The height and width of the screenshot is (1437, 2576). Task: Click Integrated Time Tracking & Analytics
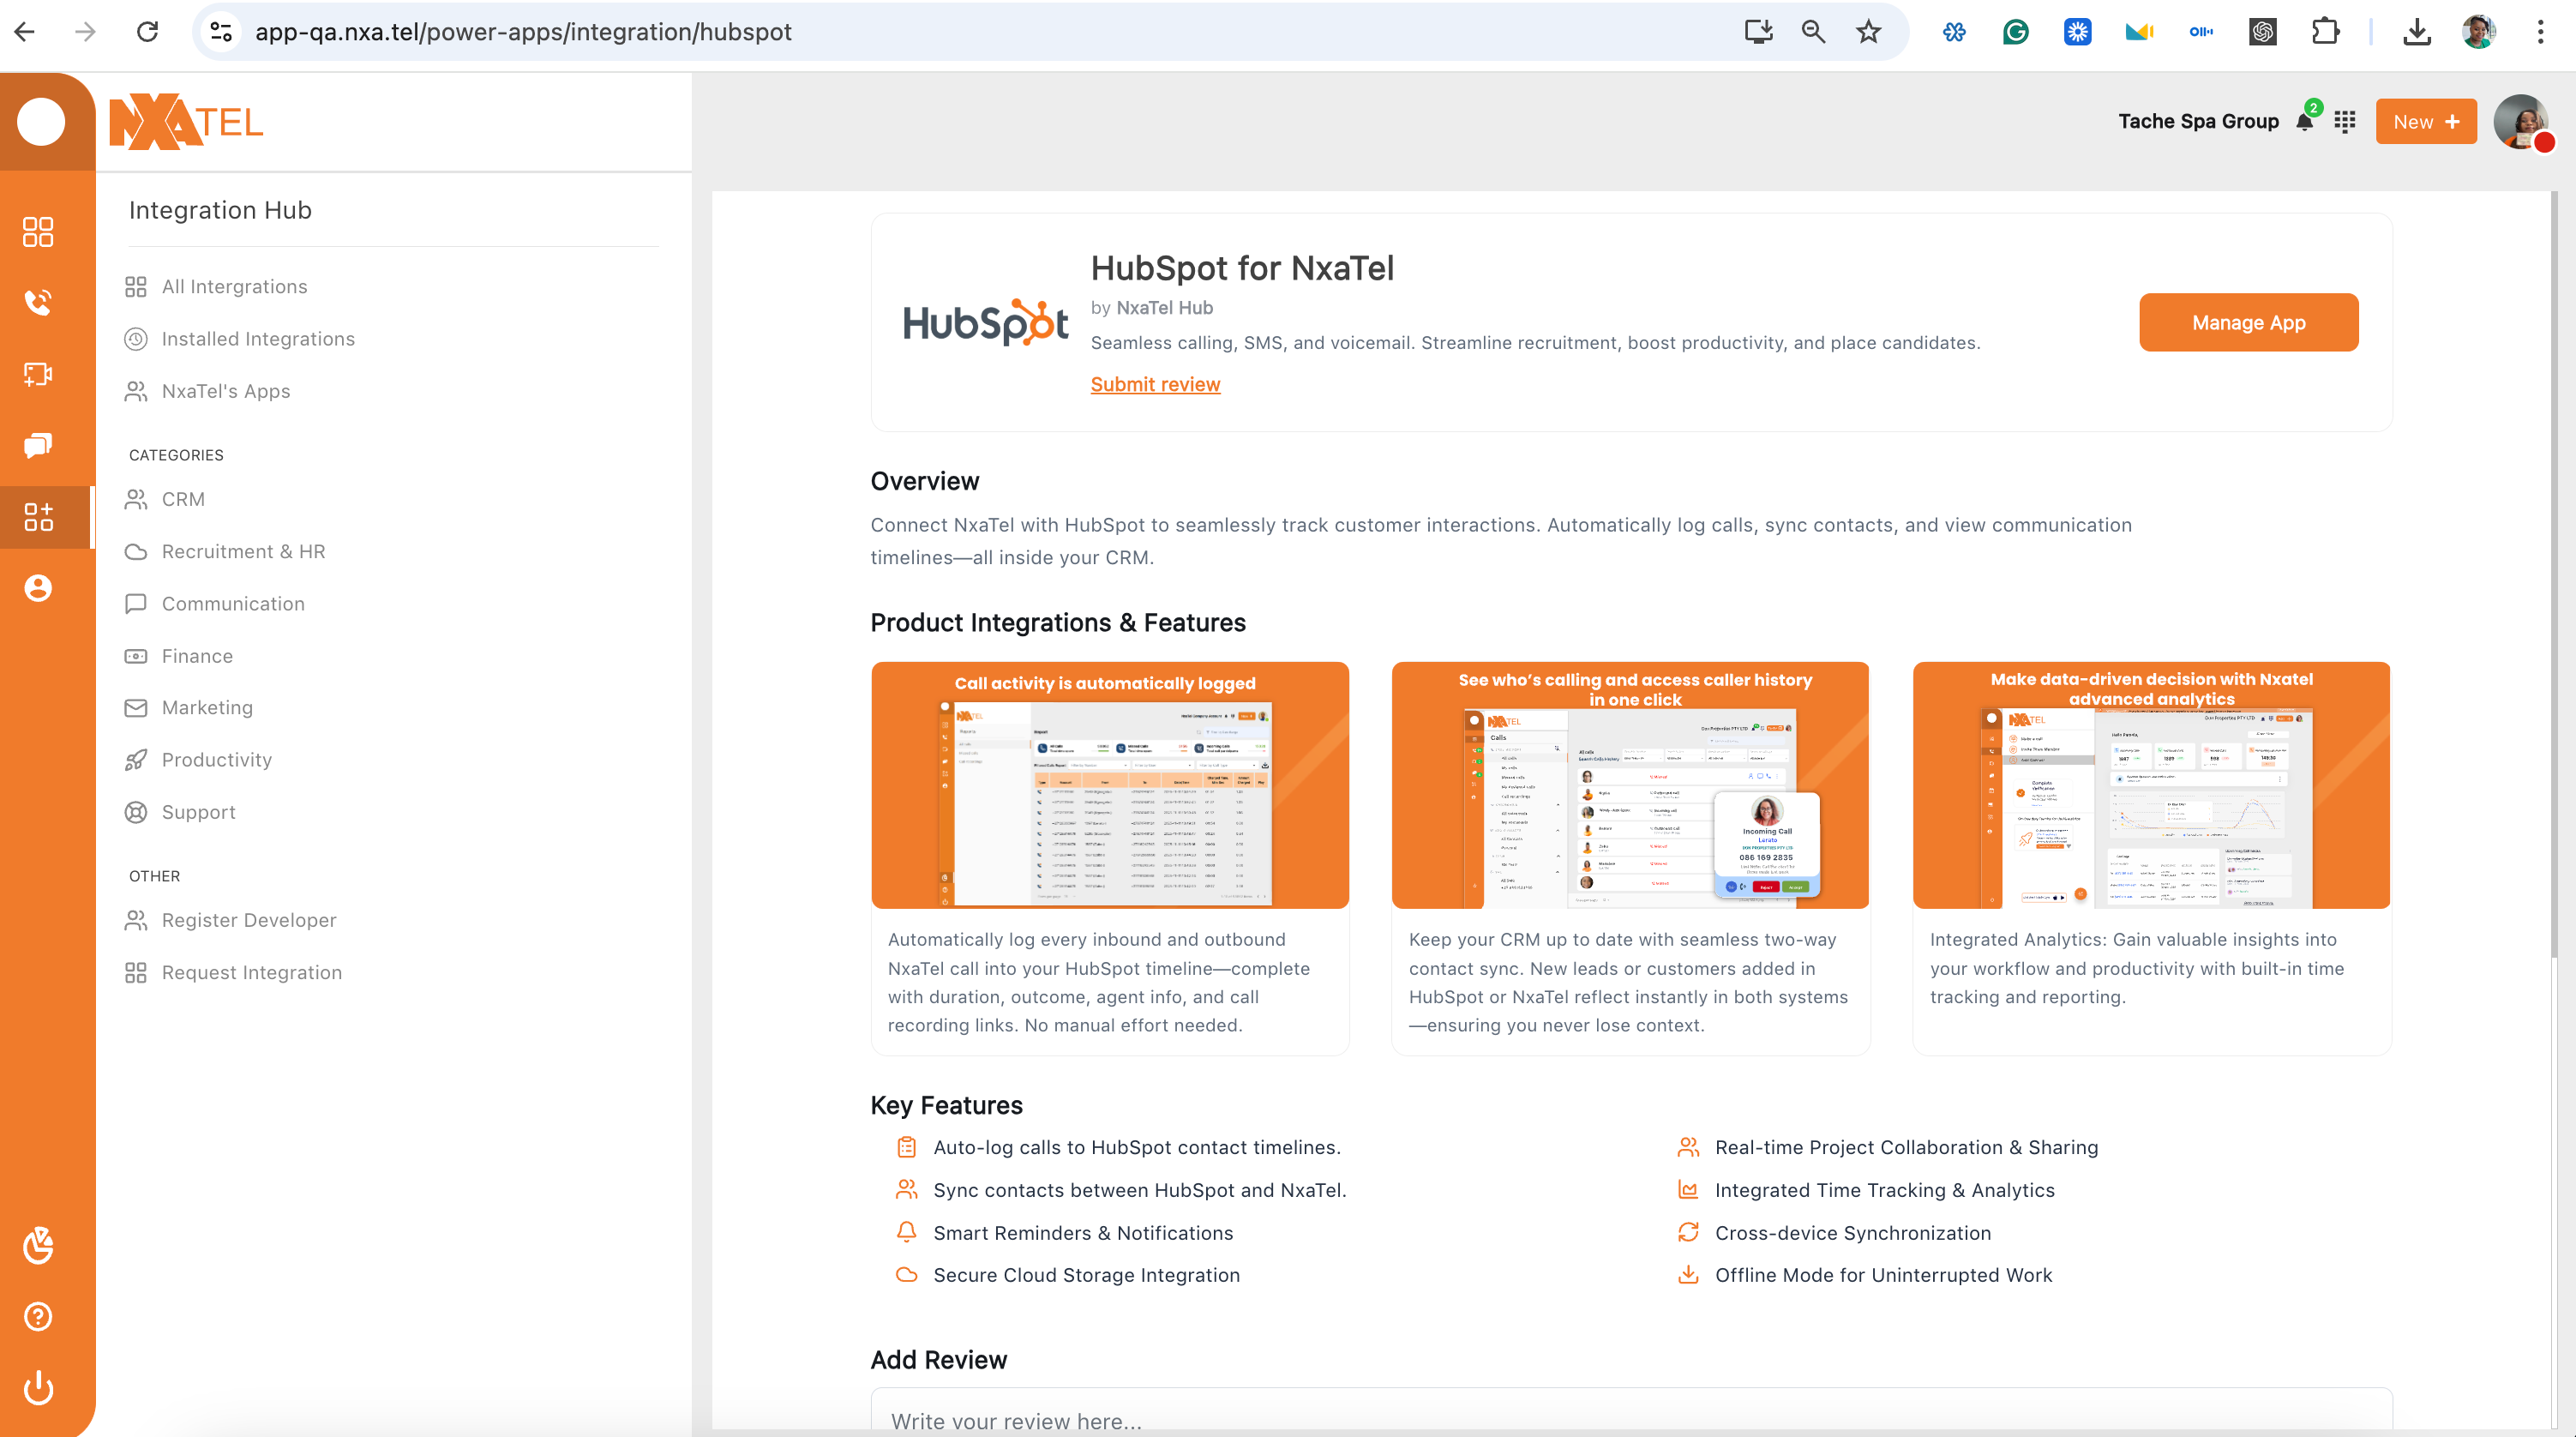pos(1884,1190)
